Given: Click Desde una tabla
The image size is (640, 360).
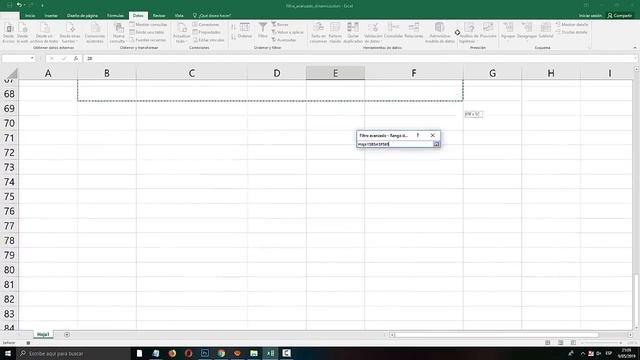Looking at the screenshot, I should pos(147,32).
